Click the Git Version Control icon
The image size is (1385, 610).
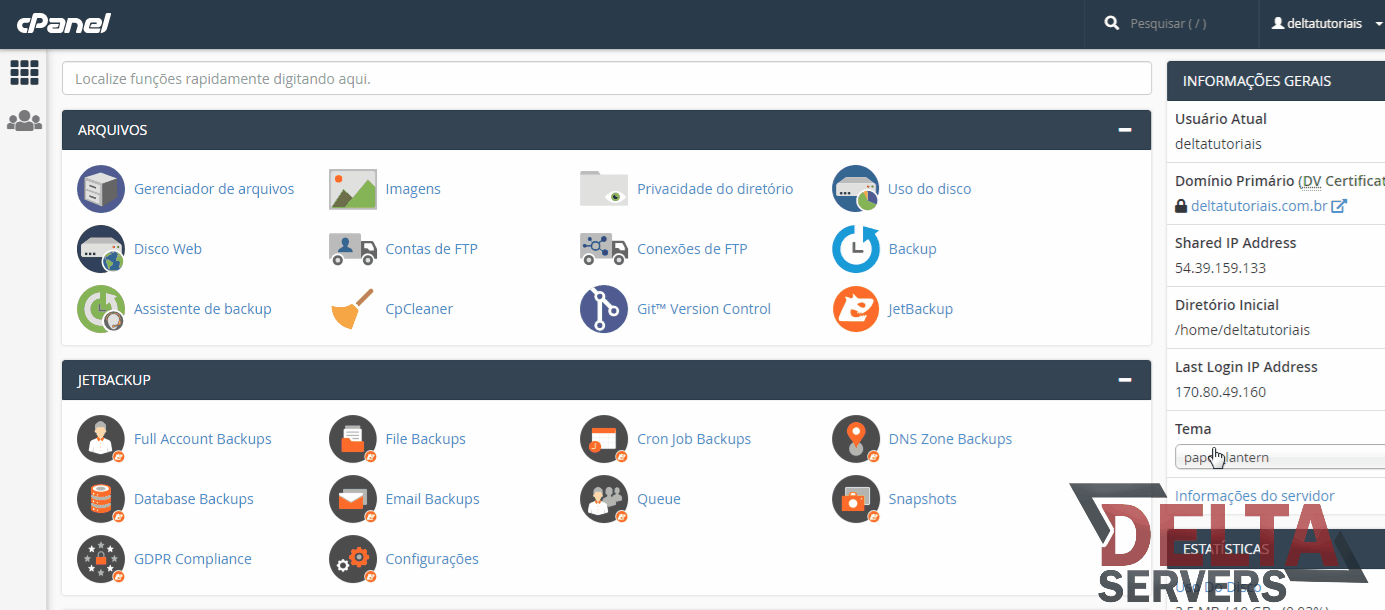point(604,309)
